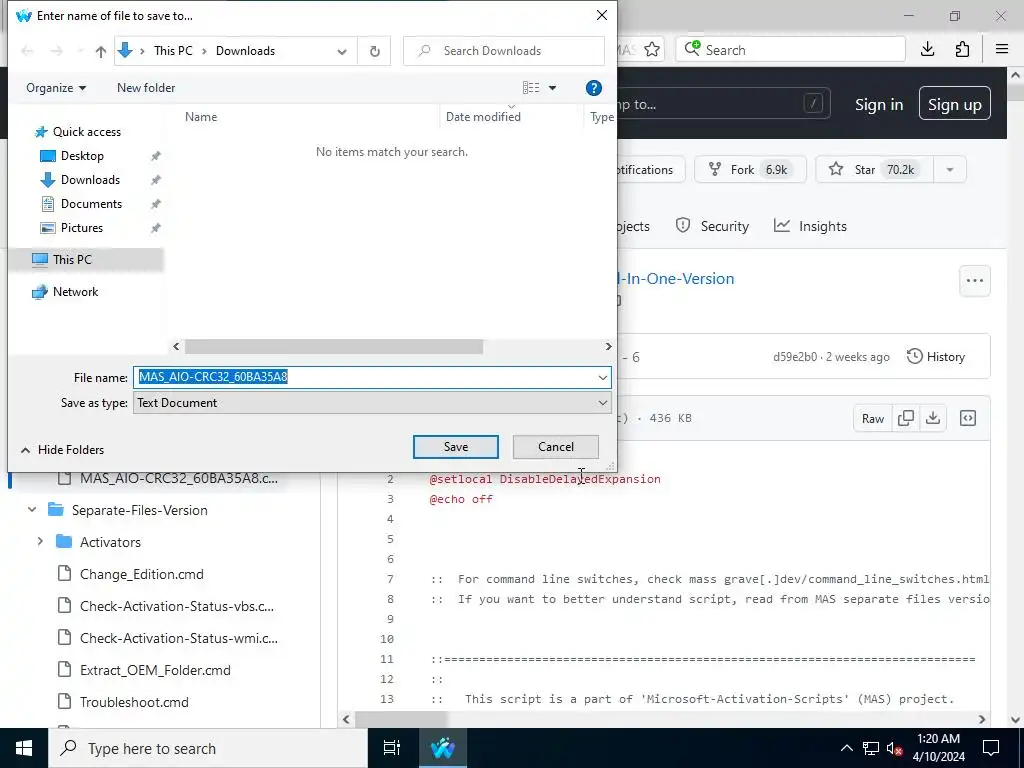Open the view options dropdown arrow

(x=552, y=88)
